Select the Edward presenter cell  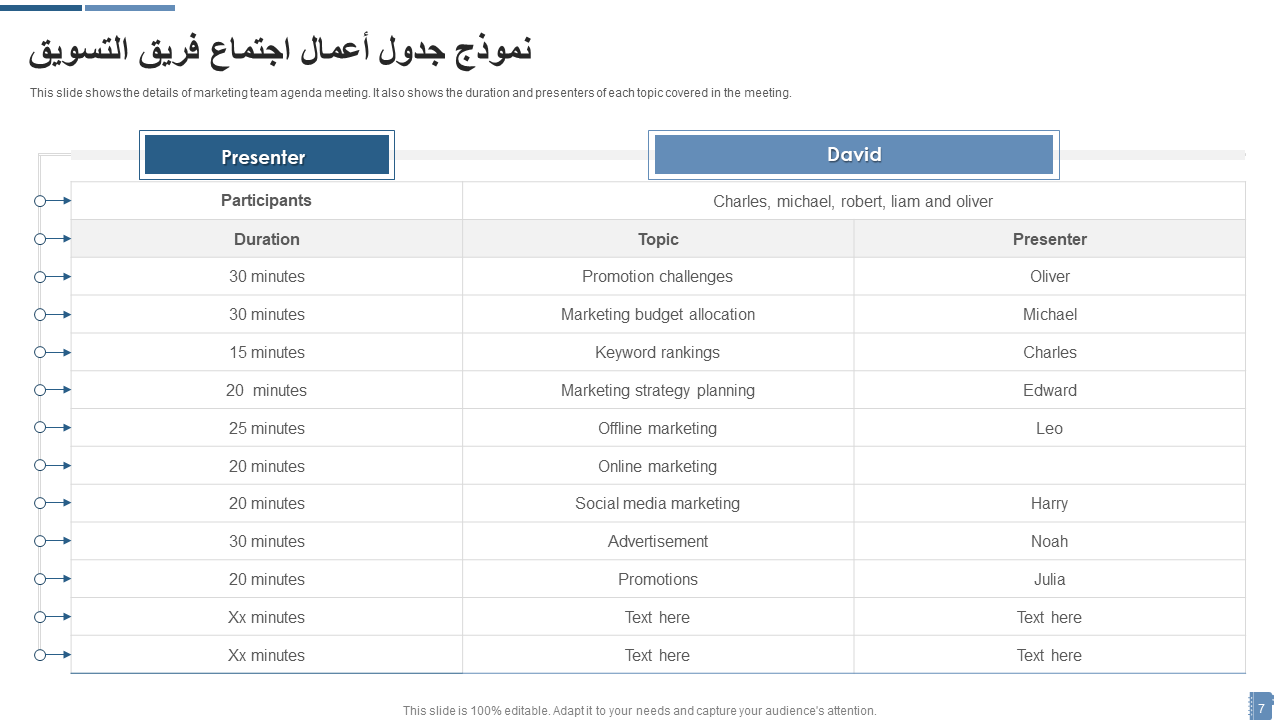tap(1050, 390)
